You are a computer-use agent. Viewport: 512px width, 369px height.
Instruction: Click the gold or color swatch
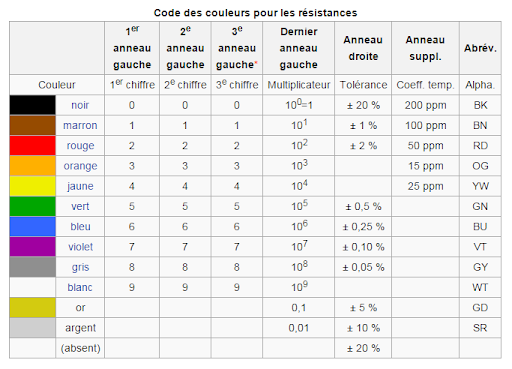32,307
